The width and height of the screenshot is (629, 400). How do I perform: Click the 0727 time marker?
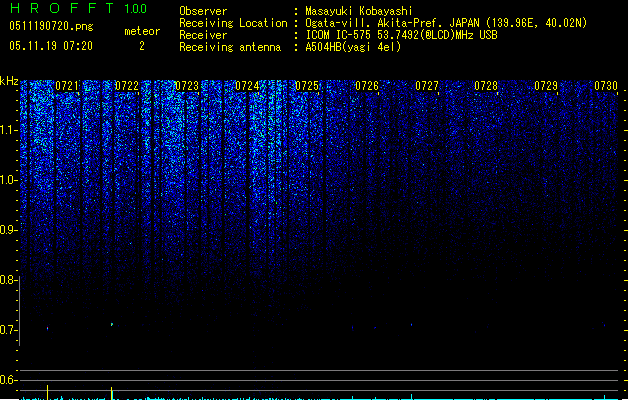point(427,86)
